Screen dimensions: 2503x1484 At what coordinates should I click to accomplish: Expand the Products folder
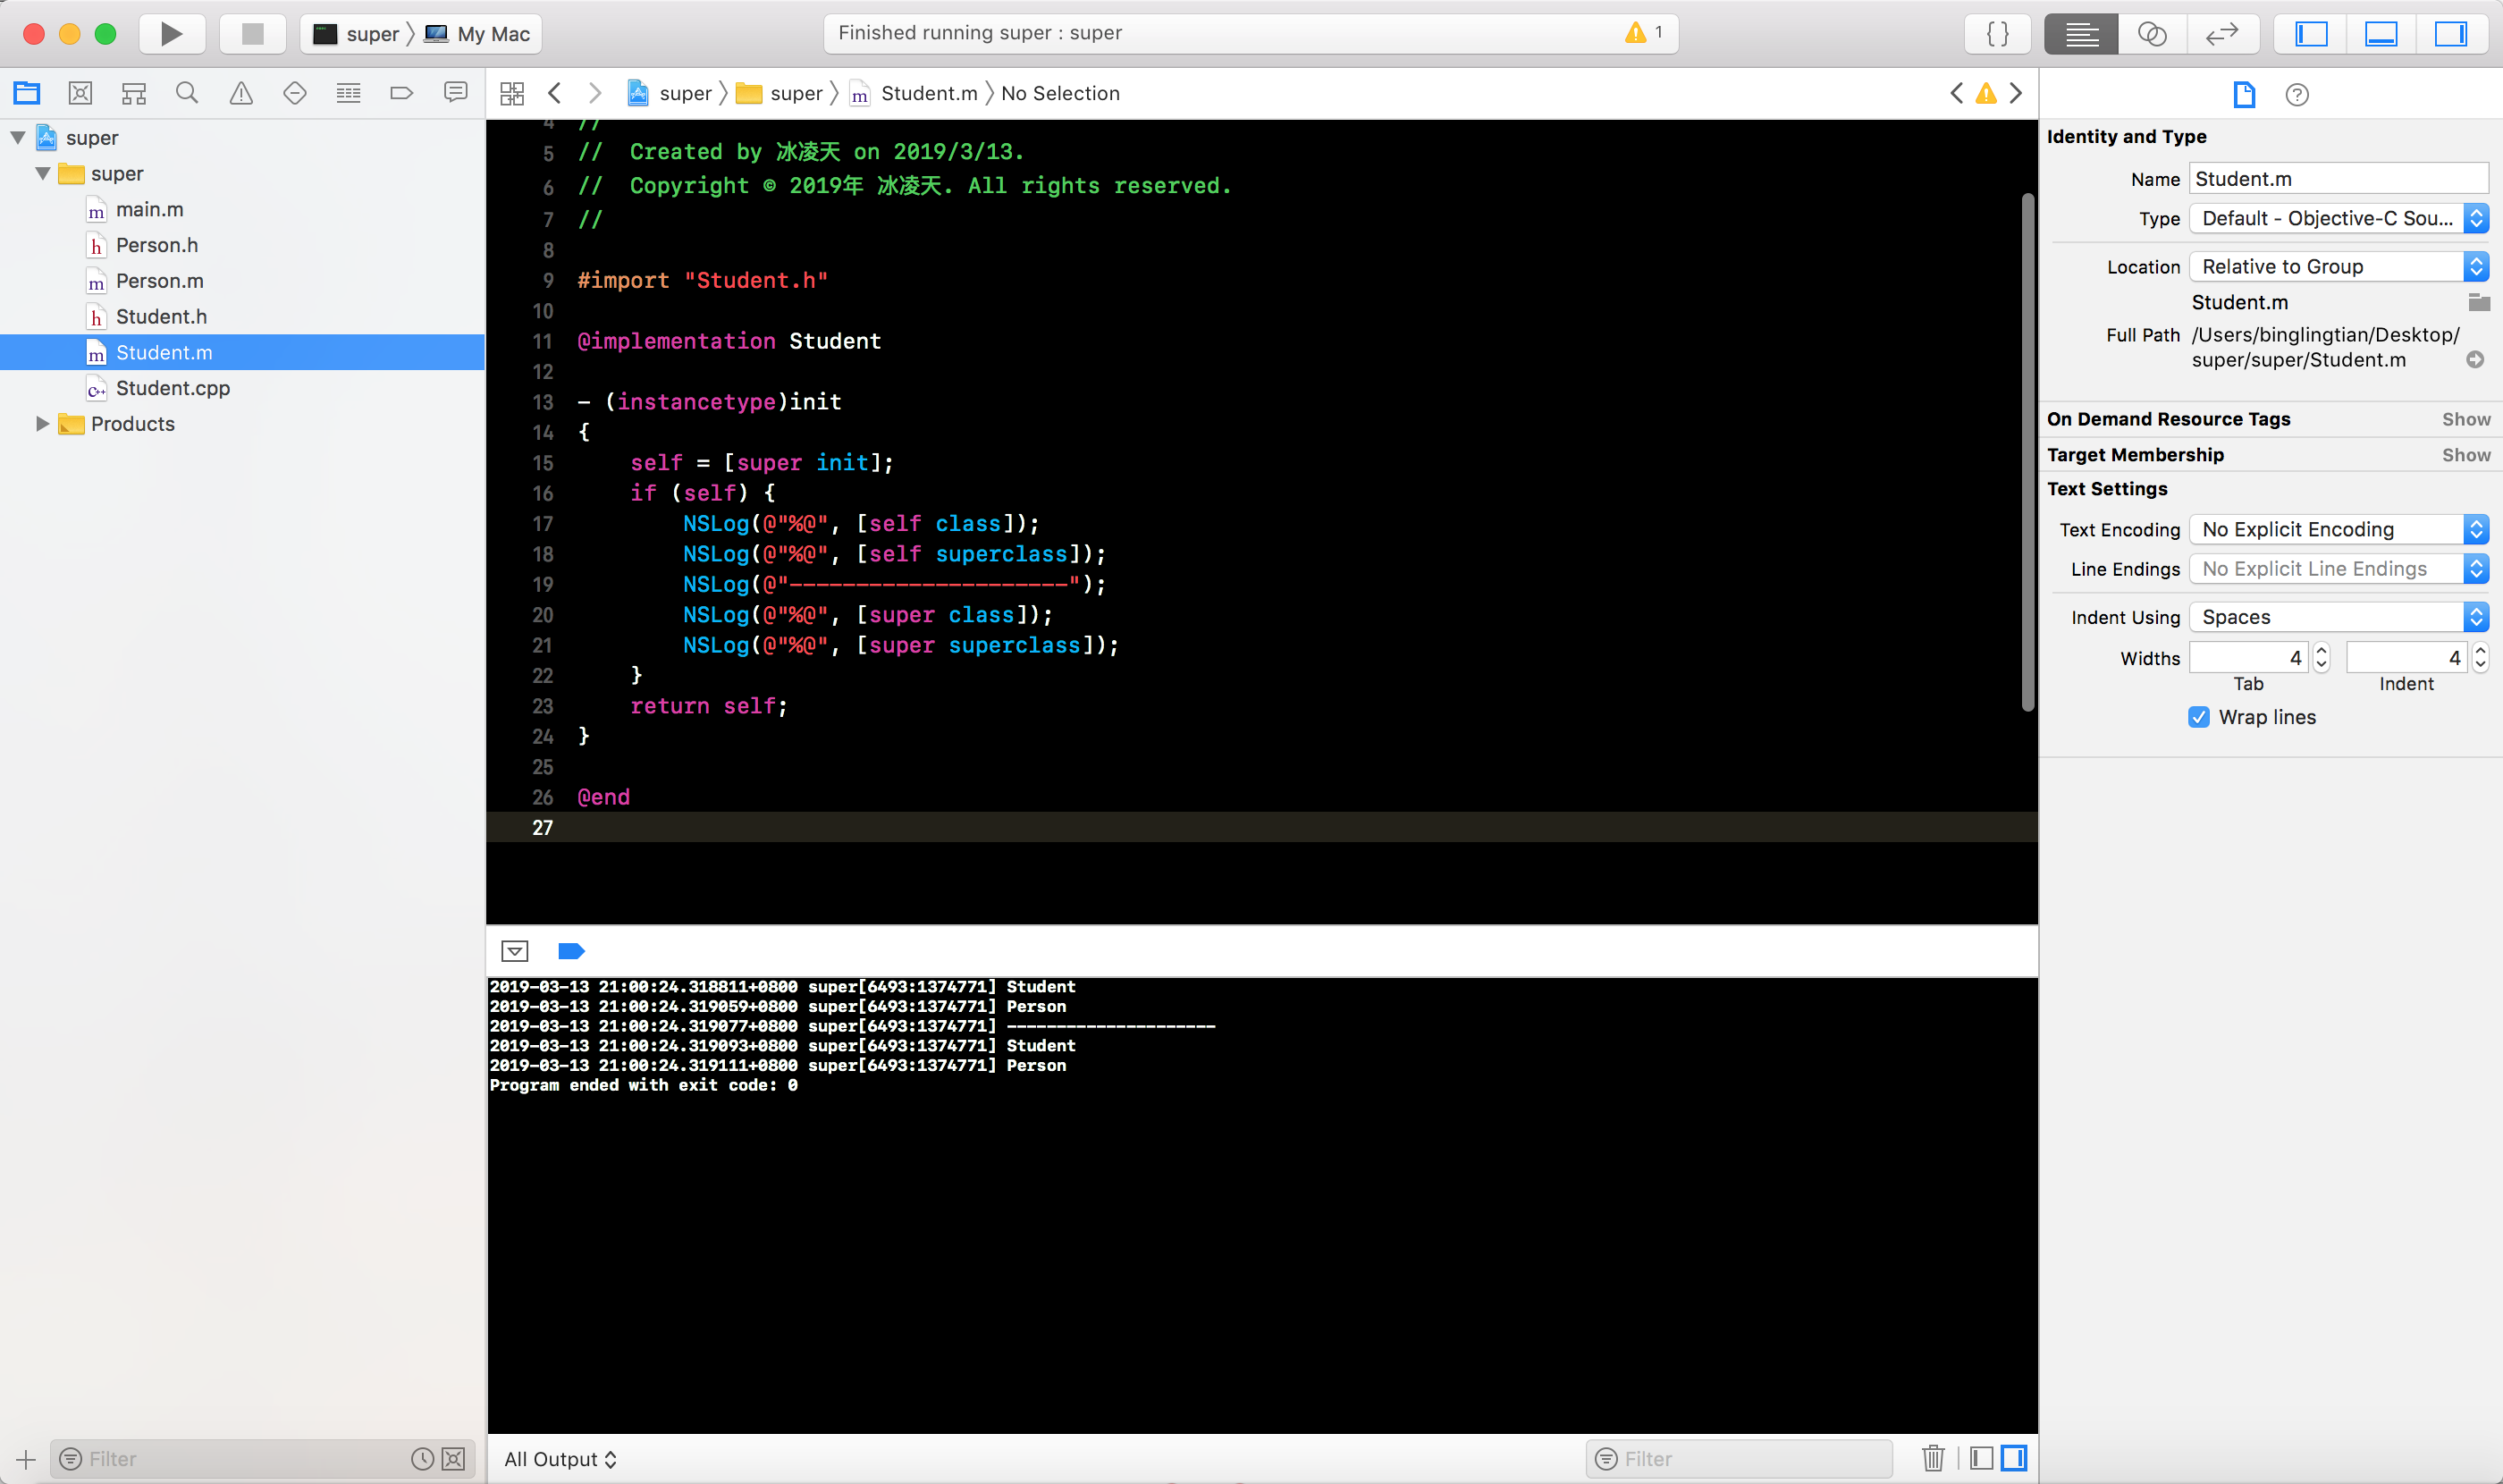(x=42, y=424)
